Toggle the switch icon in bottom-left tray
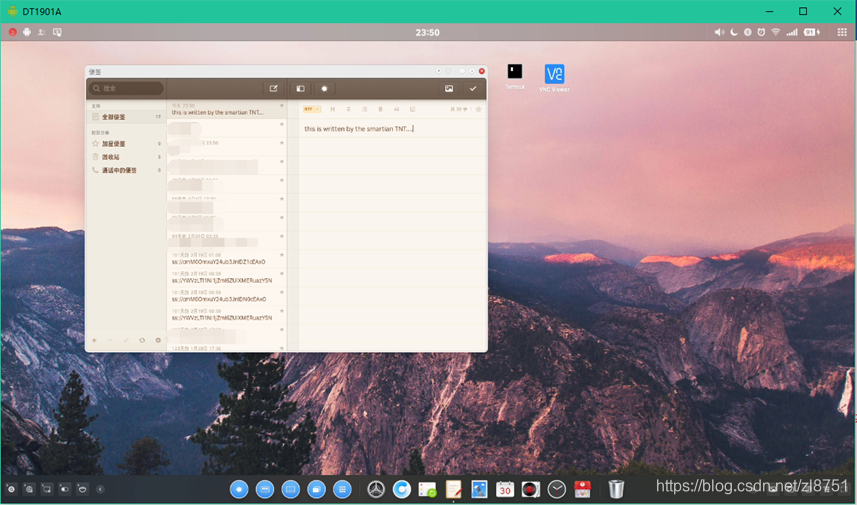The image size is (857, 505). click(64, 489)
